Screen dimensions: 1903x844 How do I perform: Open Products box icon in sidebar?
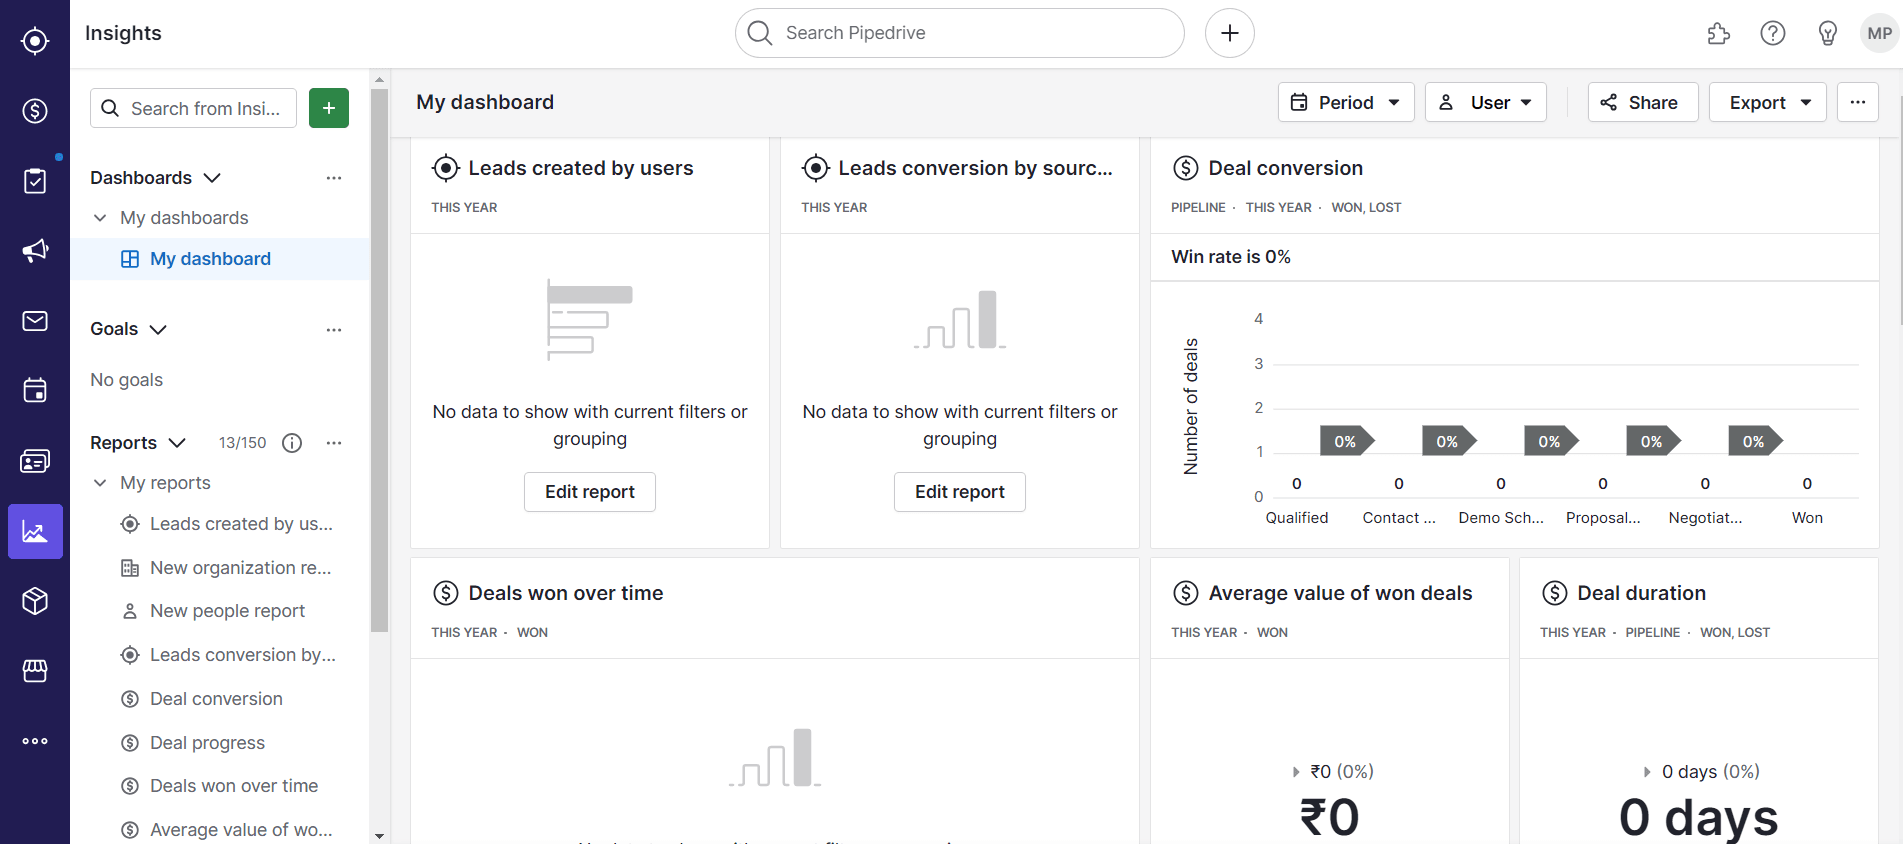pyautogui.click(x=35, y=601)
